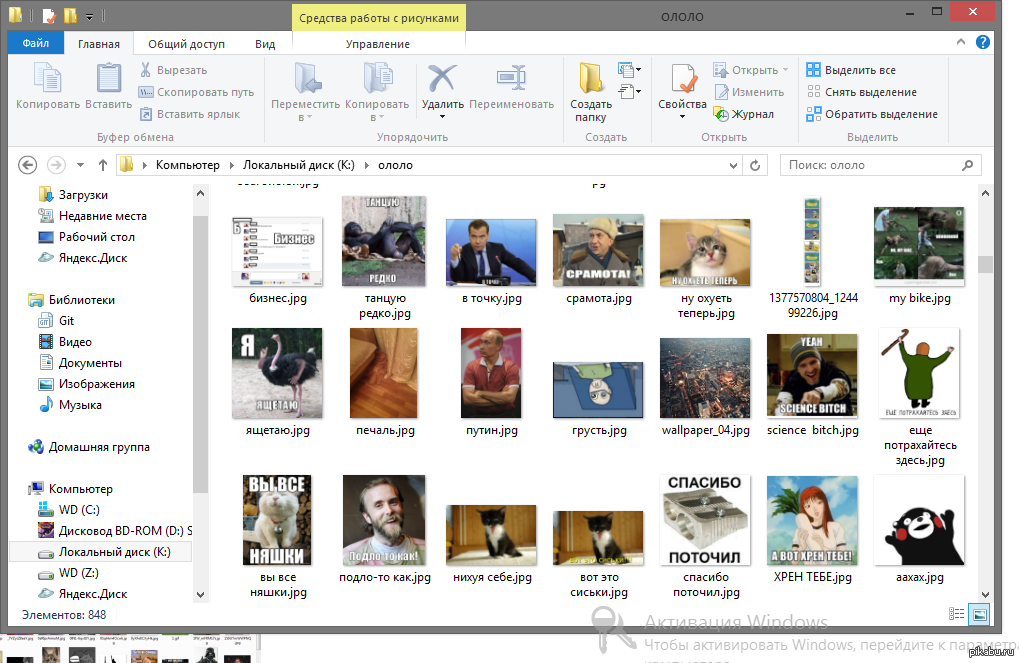Select Яндекс.Диск under favorites in the sidebar
This screenshot has width=1019, height=663.
tap(92, 258)
